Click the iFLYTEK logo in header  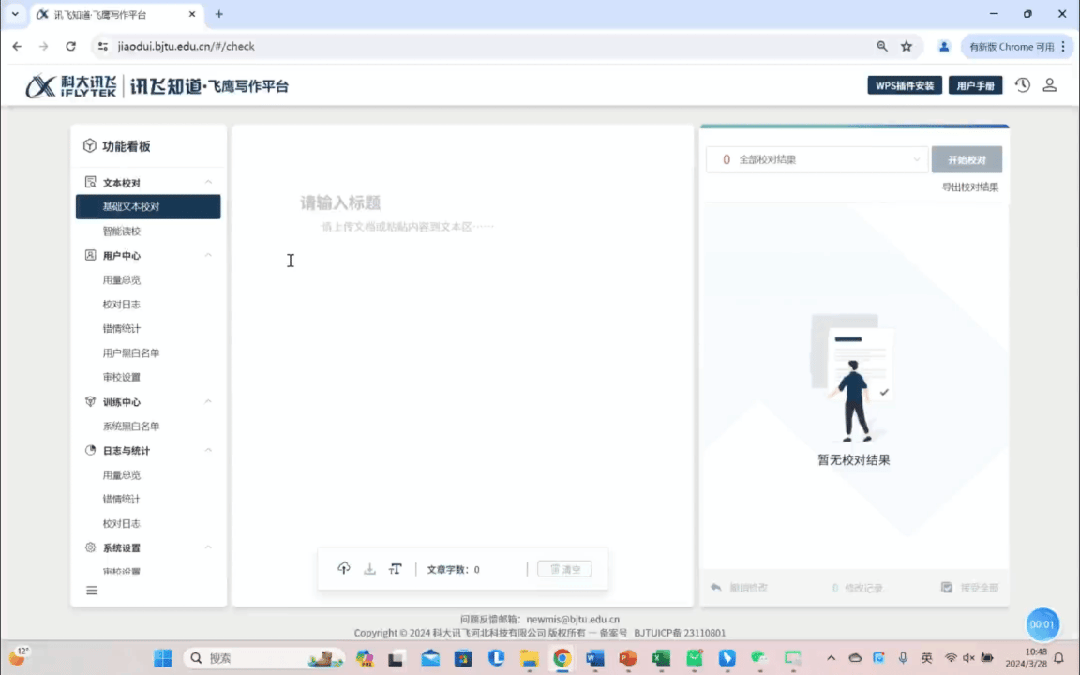71,86
